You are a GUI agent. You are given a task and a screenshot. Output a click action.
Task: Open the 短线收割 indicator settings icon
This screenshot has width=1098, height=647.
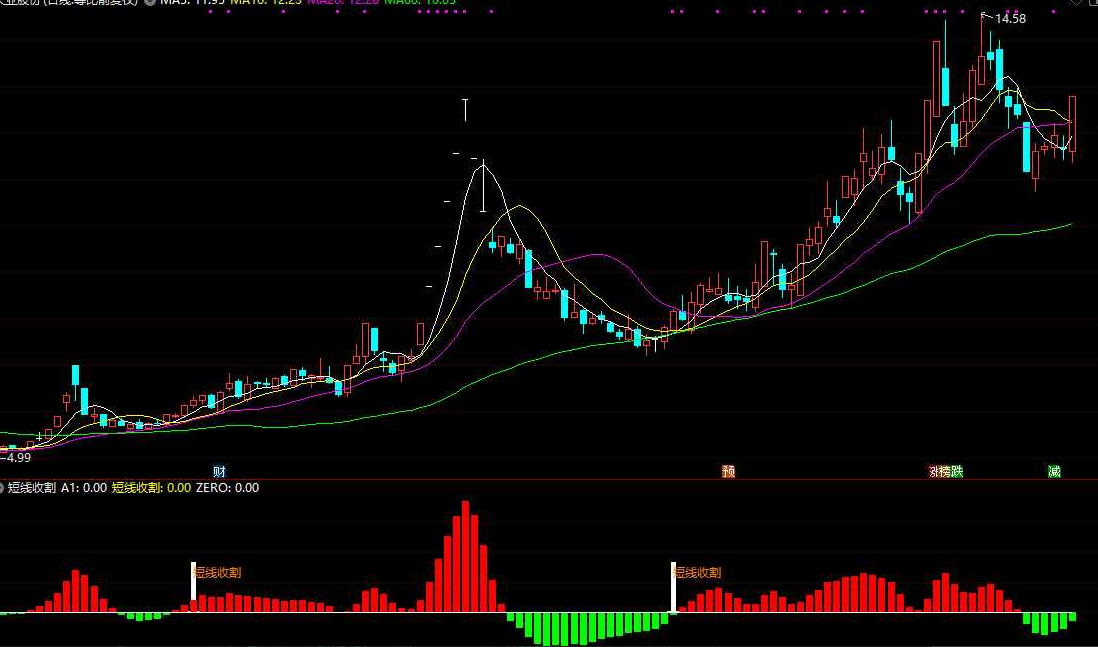pyautogui.click(x=1, y=487)
